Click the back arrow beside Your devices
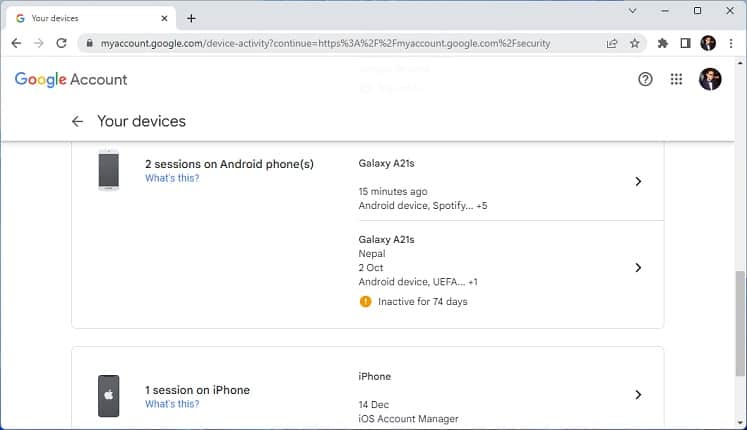747x430 pixels. (x=77, y=121)
